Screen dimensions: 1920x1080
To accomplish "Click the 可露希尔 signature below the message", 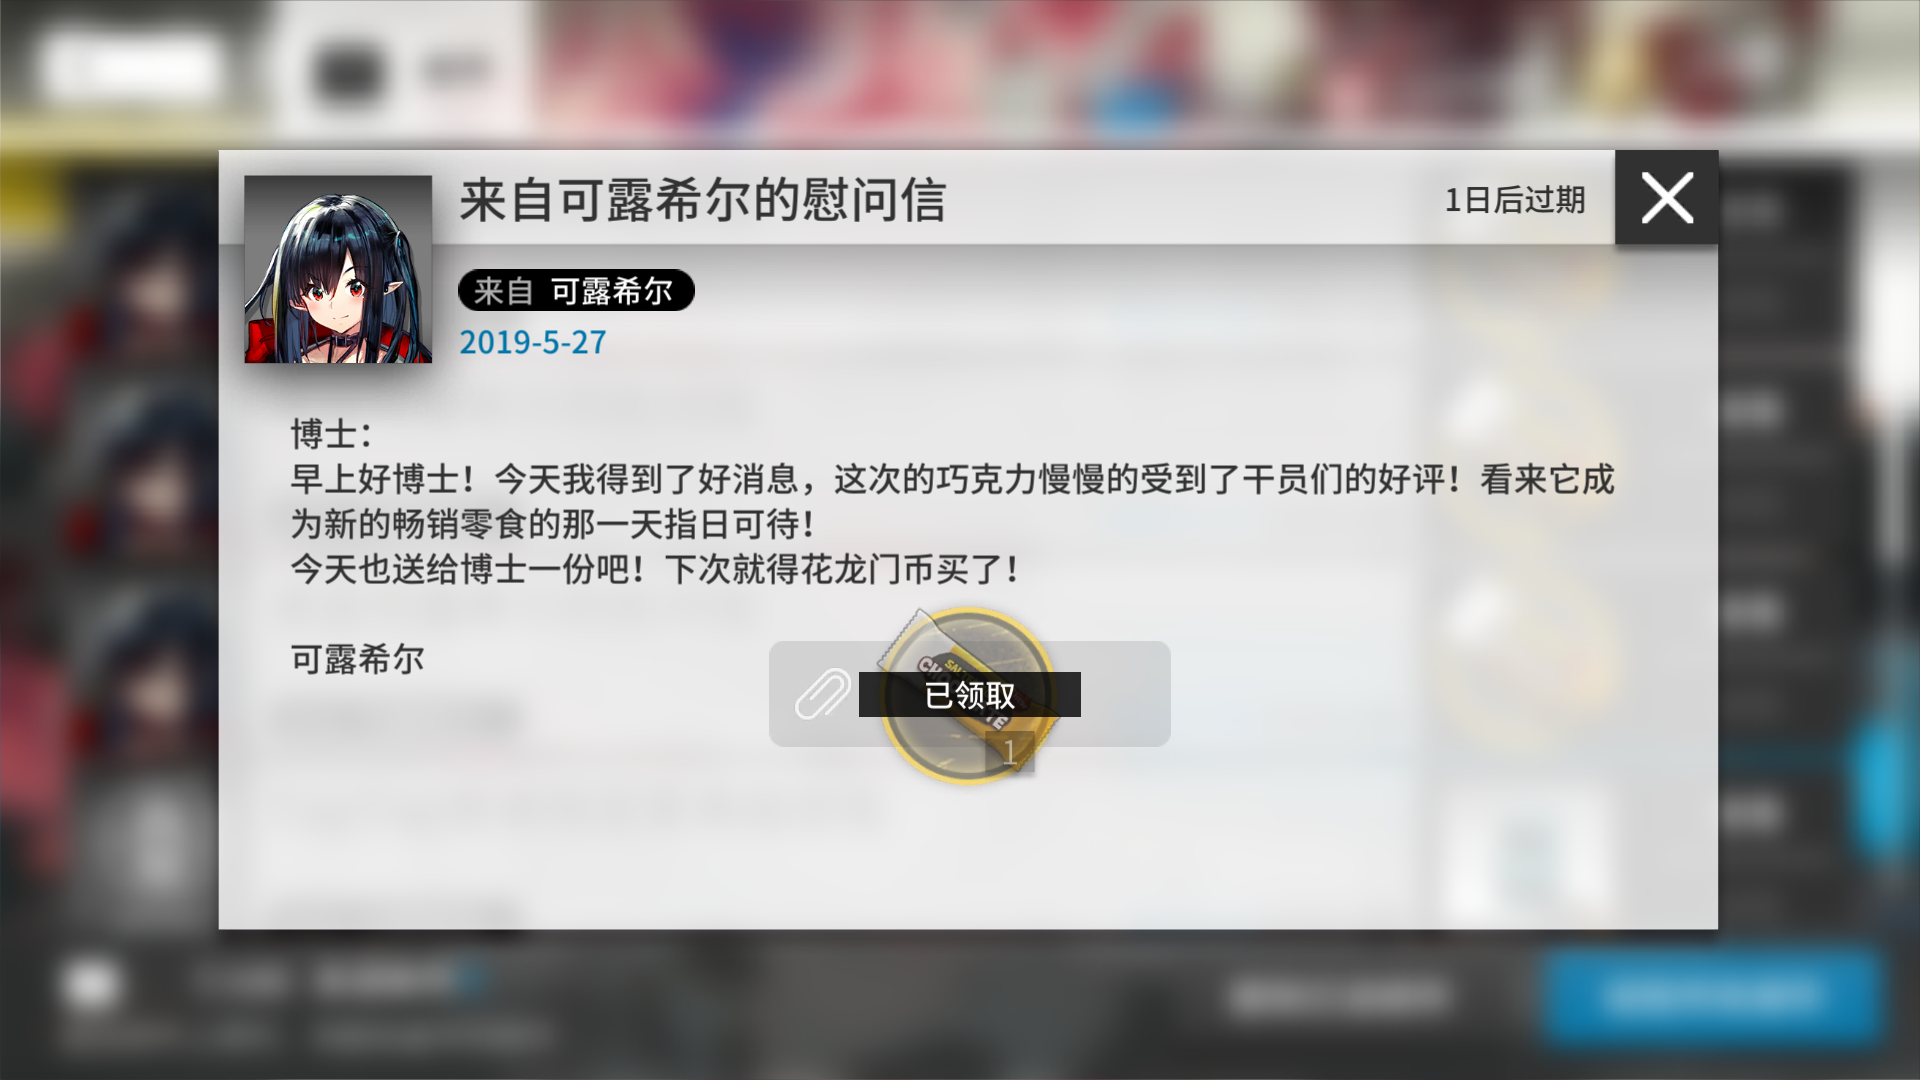I will [357, 659].
